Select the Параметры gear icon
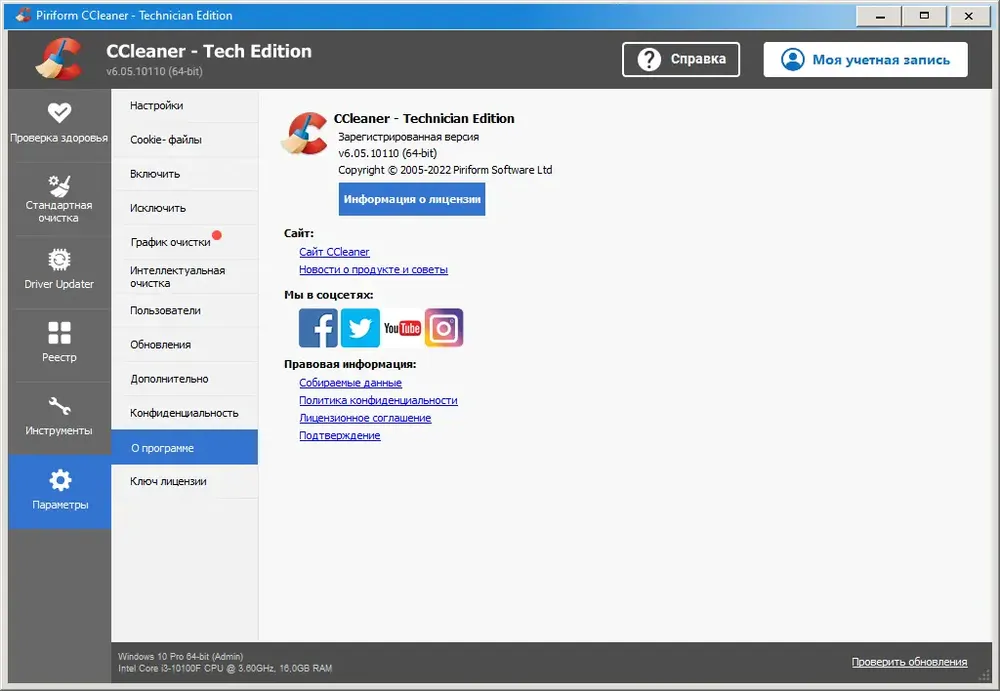1000x691 pixels. click(60, 480)
